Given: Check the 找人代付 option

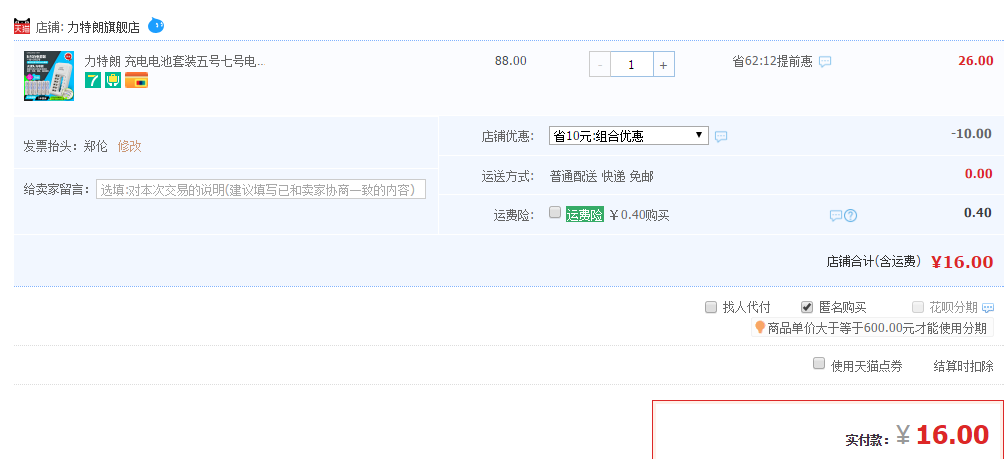Looking at the screenshot, I should 711,307.
